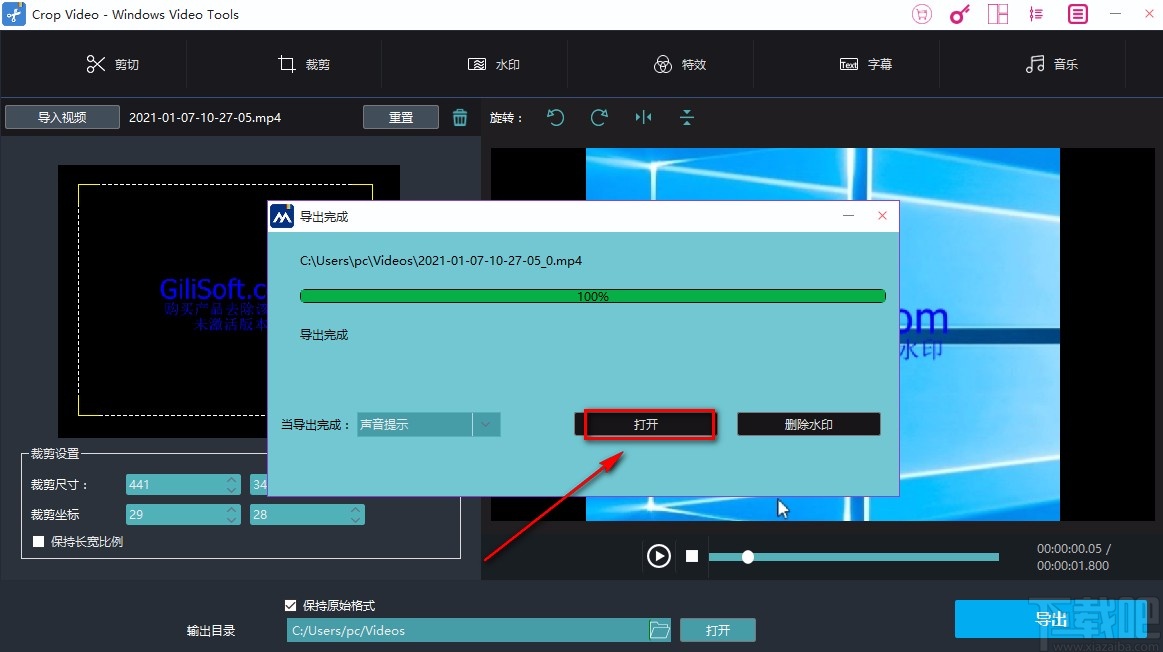Enable the 保持长宽比例 checkbox

38,541
